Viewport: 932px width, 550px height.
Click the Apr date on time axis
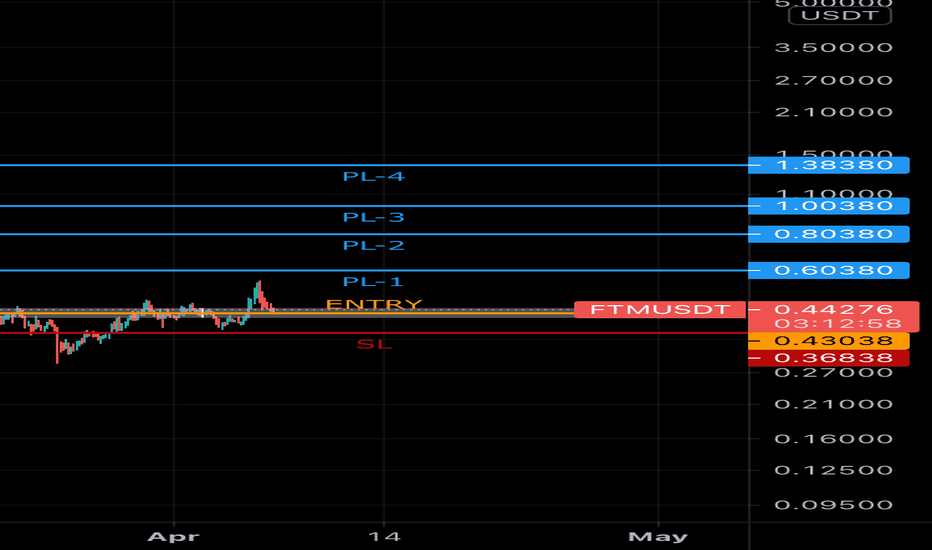(173, 537)
